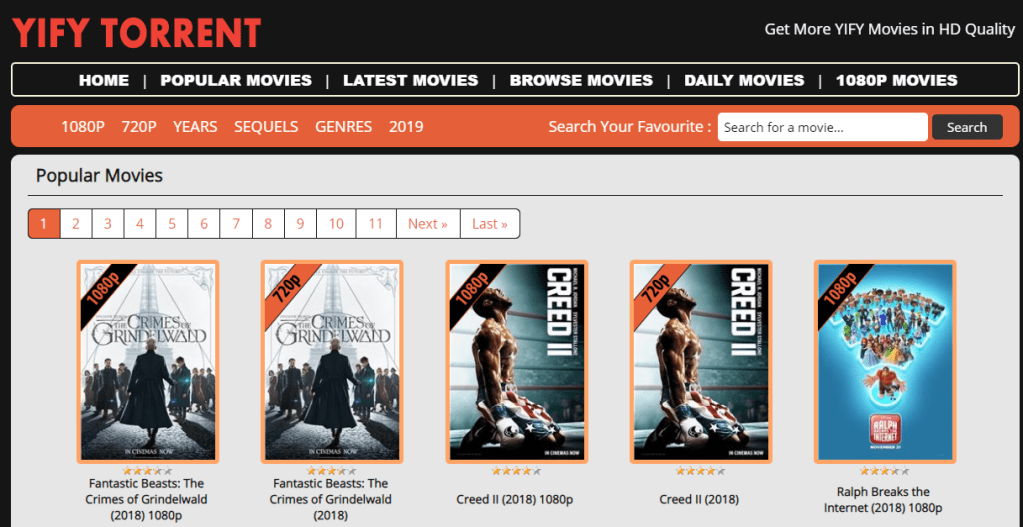Jump to page 11 in pagination
This screenshot has width=1023, height=527.
pos(375,224)
